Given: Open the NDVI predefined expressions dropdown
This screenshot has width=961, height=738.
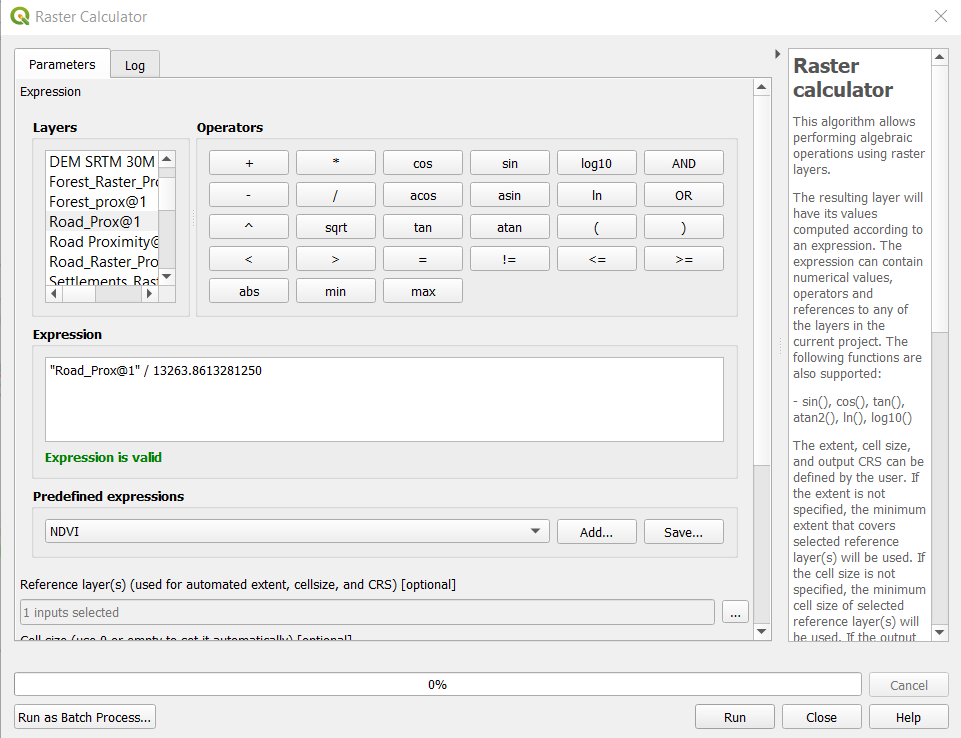Looking at the screenshot, I should point(297,532).
